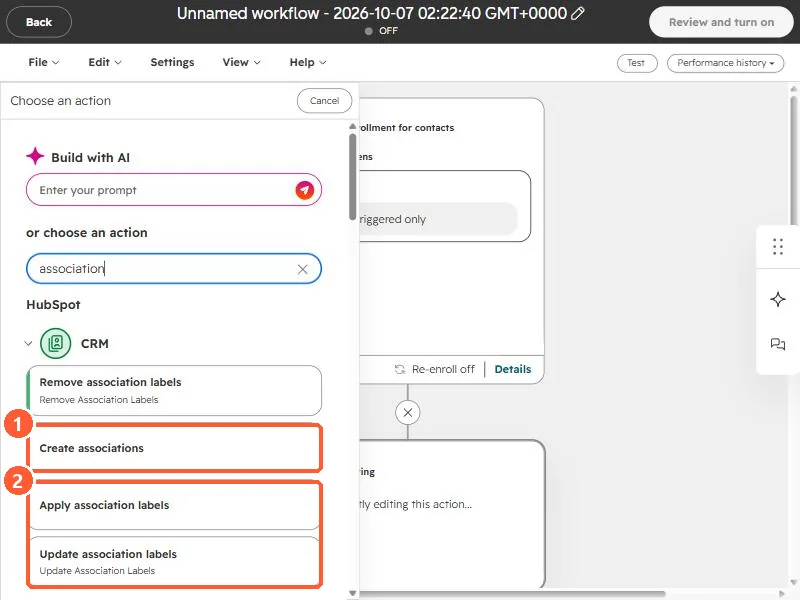800x600 pixels.
Task: Click the action panel scrollbar thumb
Action: click(x=353, y=177)
